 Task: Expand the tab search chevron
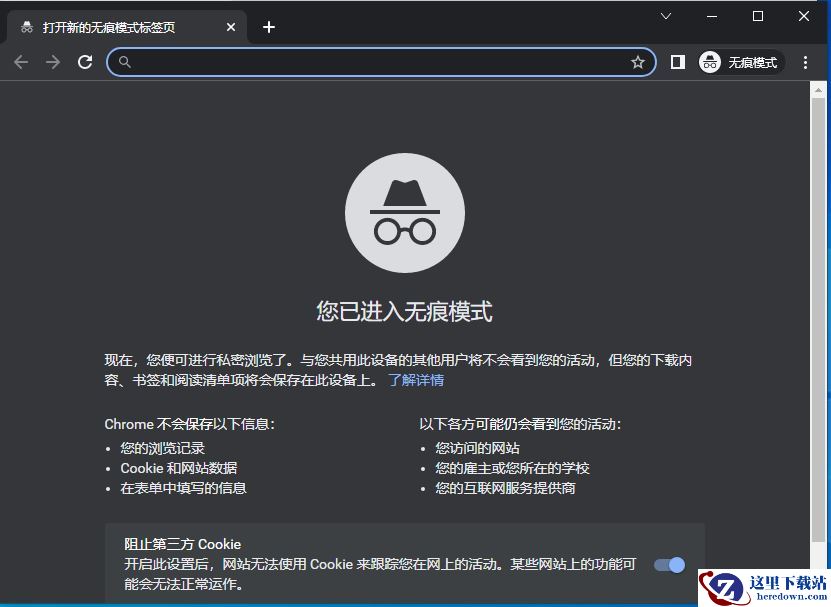coord(666,16)
